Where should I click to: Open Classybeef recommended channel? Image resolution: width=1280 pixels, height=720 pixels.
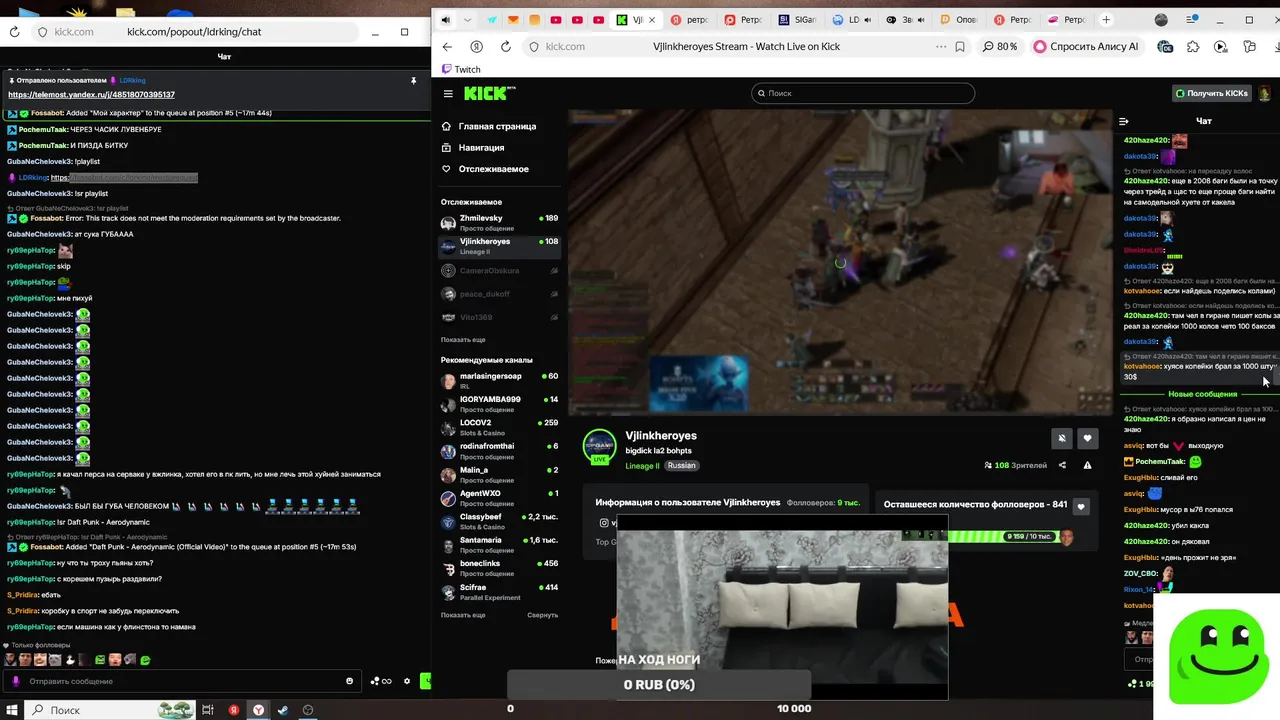[499, 521]
